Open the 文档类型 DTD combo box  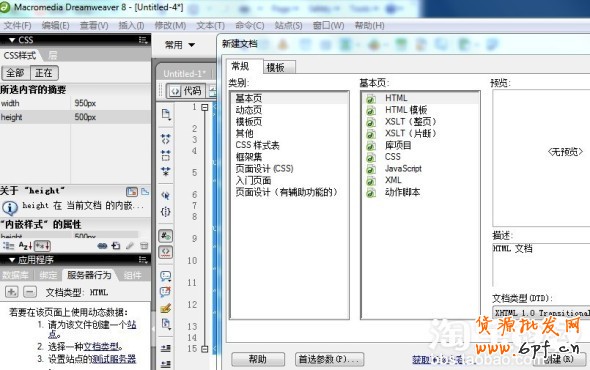tap(541, 312)
